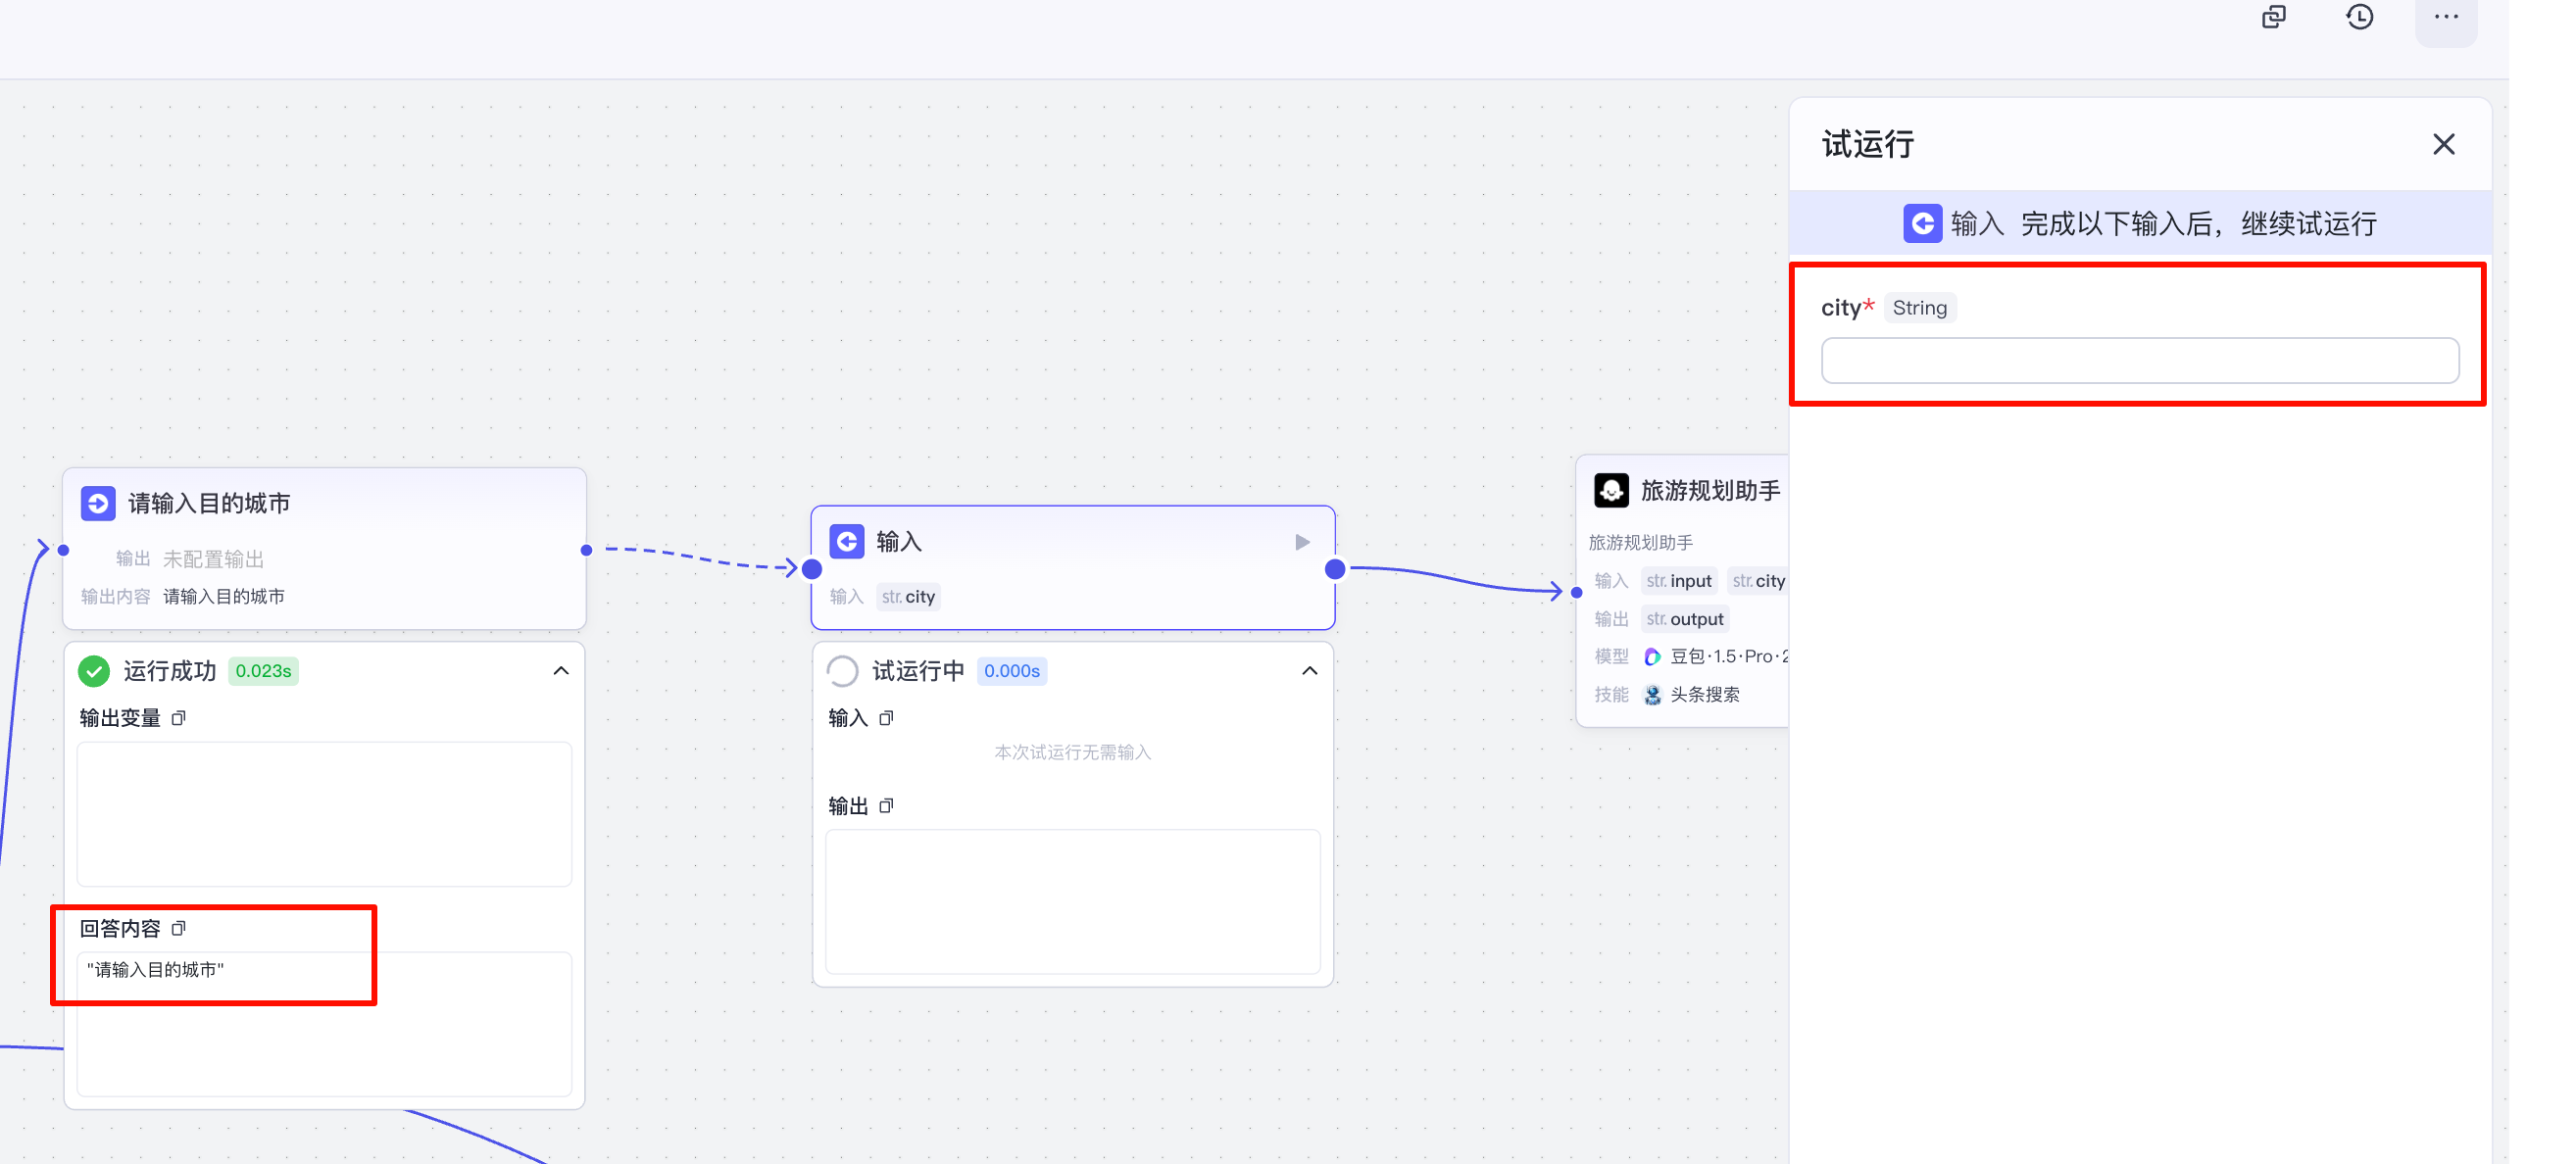The height and width of the screenshot is (1164, 2576).
Task: Collapse the 运行成功 result panel
Action: tap(561, 671)
